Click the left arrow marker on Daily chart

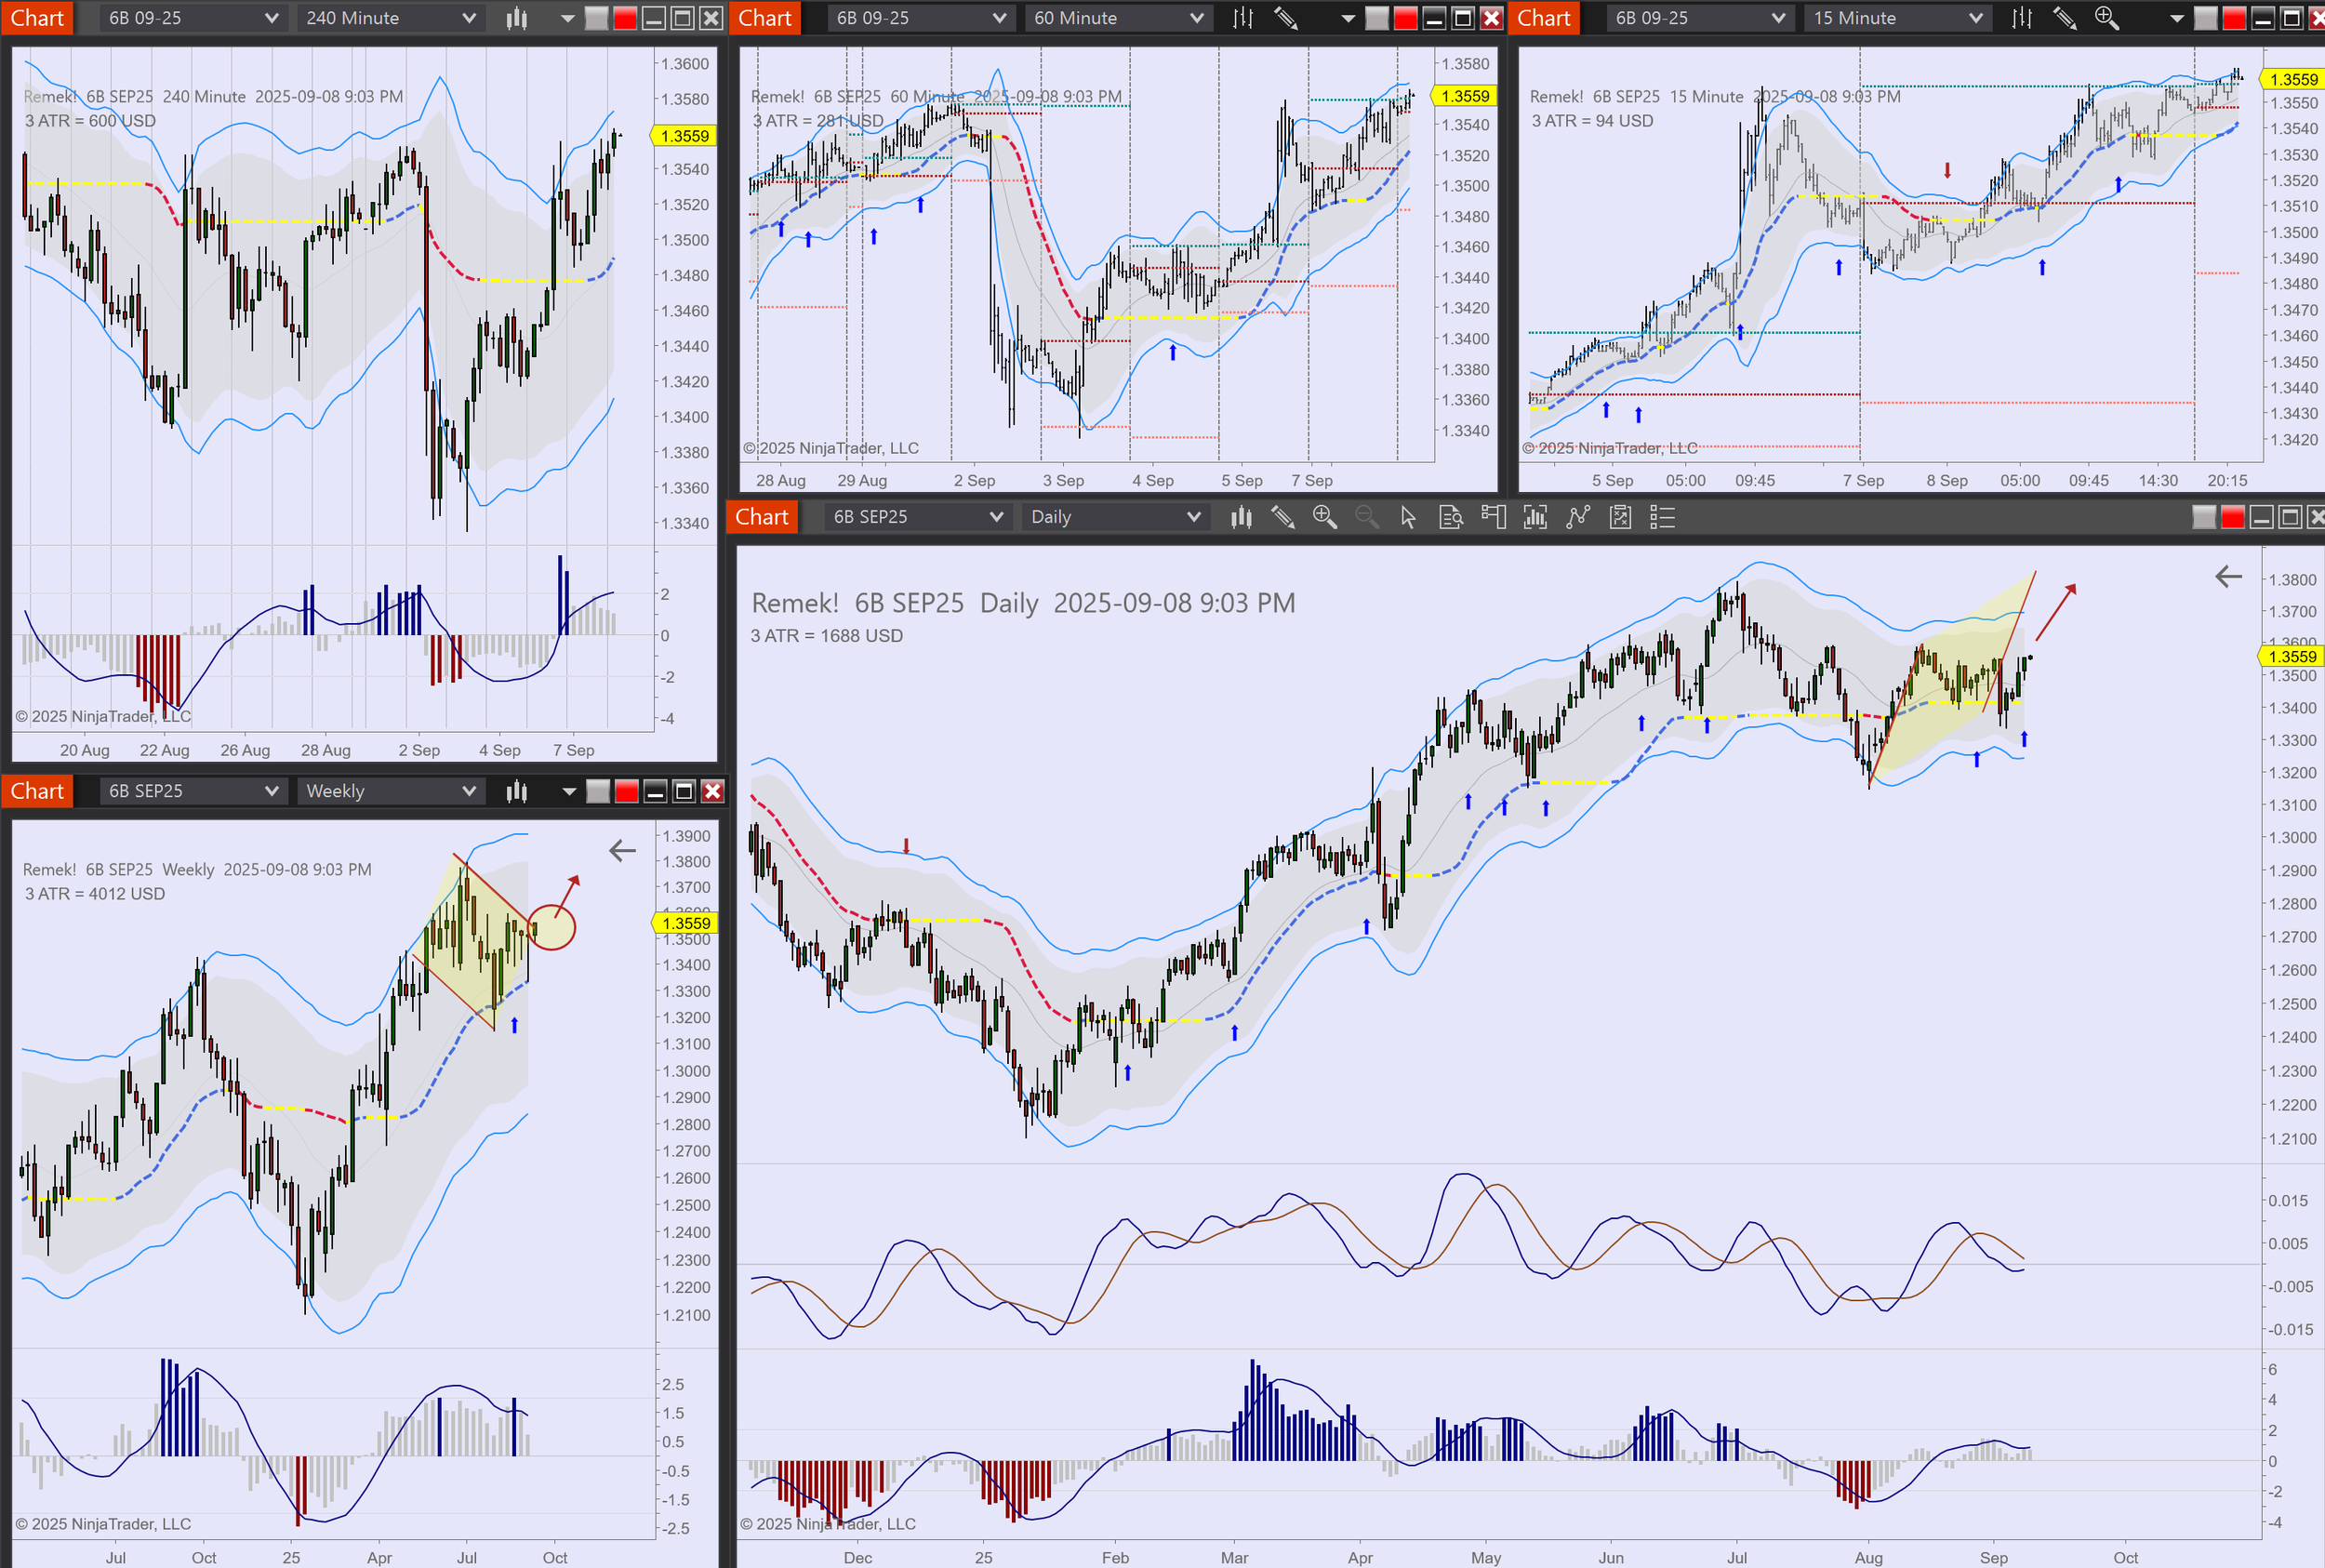(x=2228, y=576)
